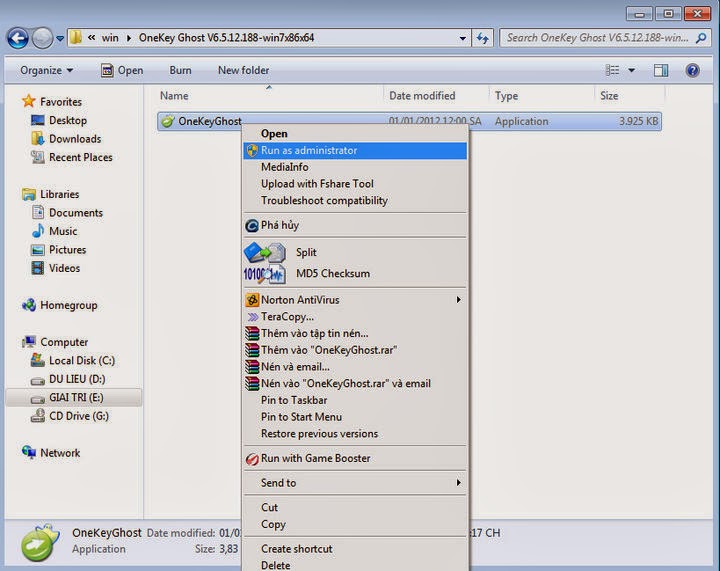Choose Run as administrator
The image size is (720, 571).
(x=355, y=151)
